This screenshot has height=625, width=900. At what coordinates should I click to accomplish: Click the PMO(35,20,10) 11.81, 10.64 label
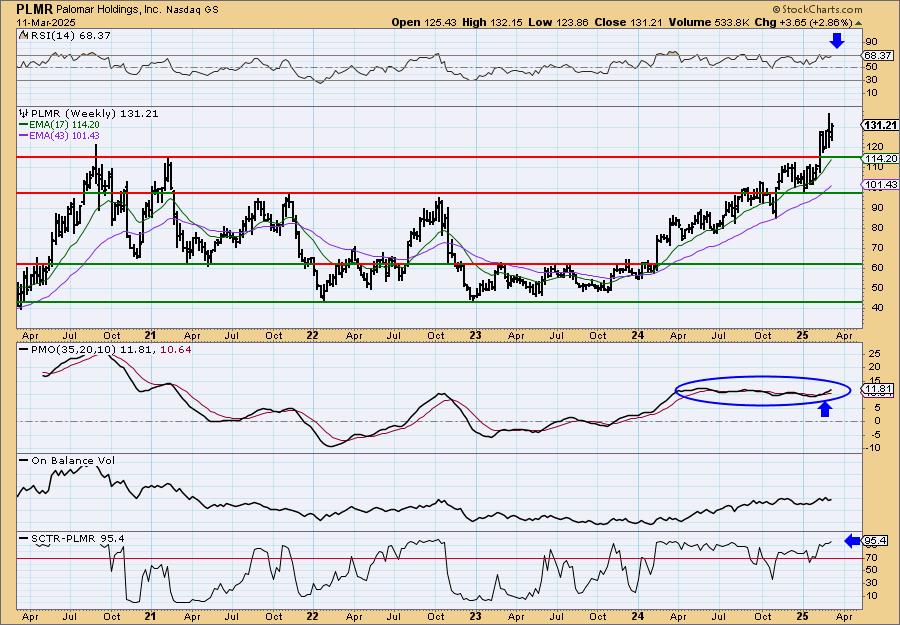pyautogui.click(x=111, y=349)
